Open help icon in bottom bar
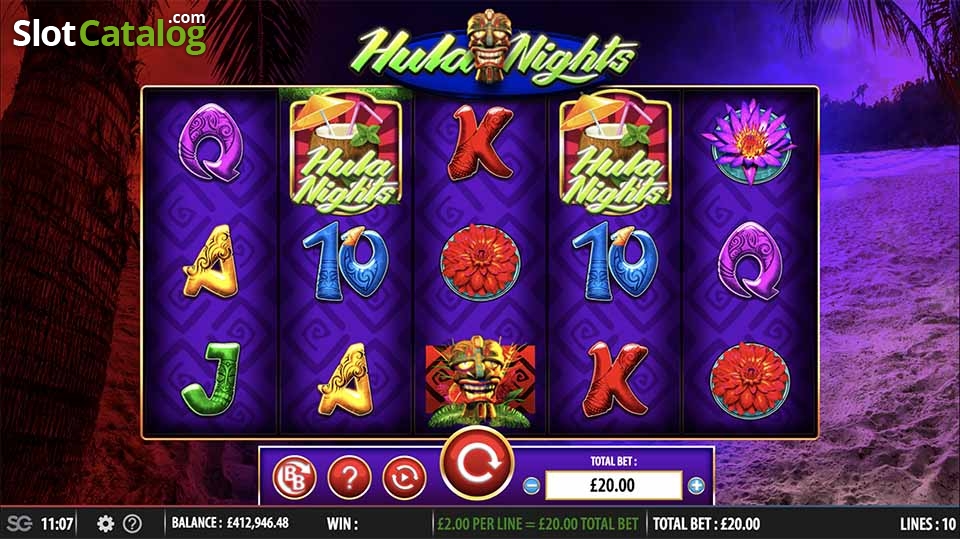 [x=132, y=524]
